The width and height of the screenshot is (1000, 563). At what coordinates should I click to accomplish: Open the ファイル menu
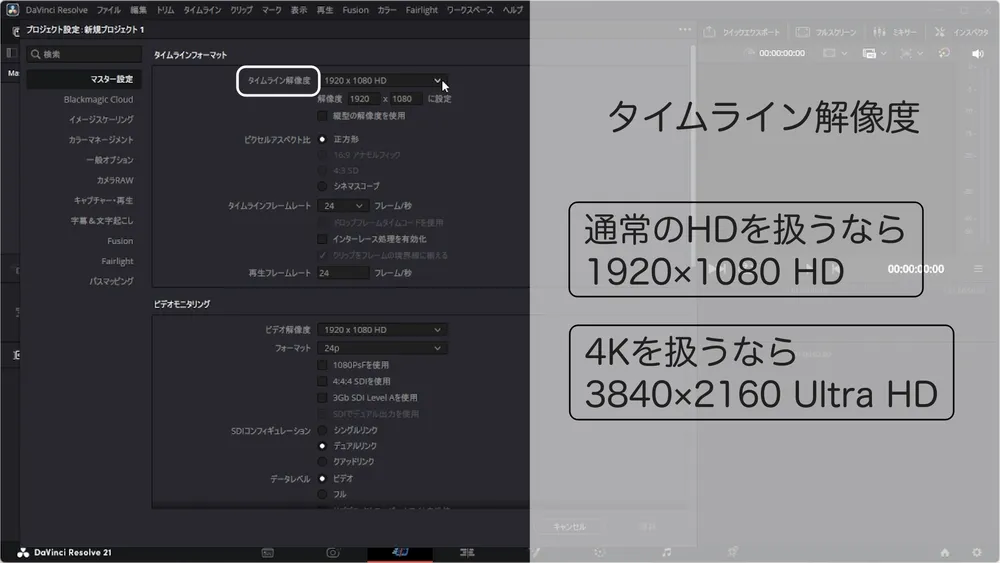(x=108, y=10)
